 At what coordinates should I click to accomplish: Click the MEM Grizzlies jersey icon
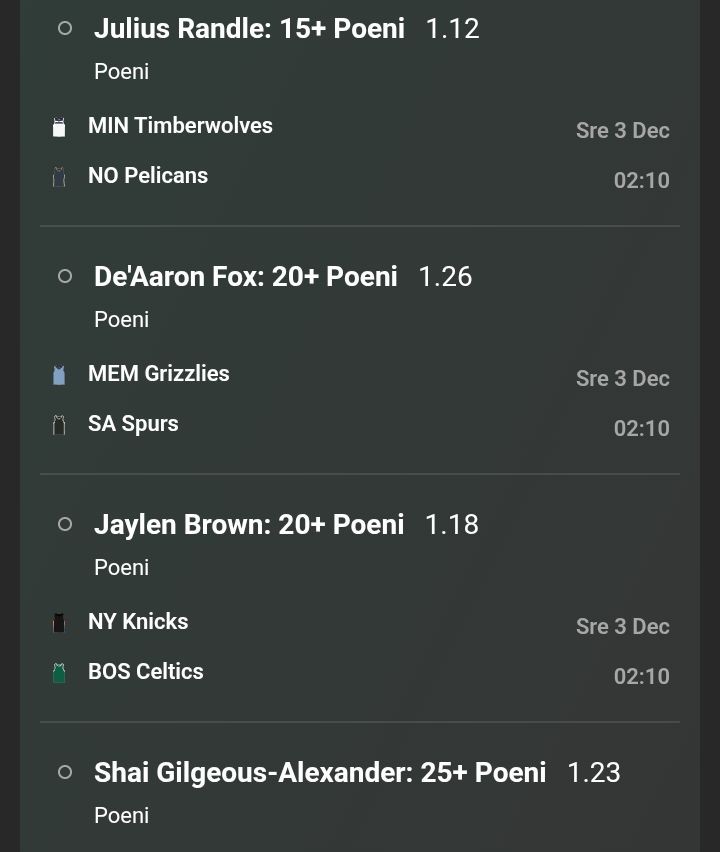[59, 375]
